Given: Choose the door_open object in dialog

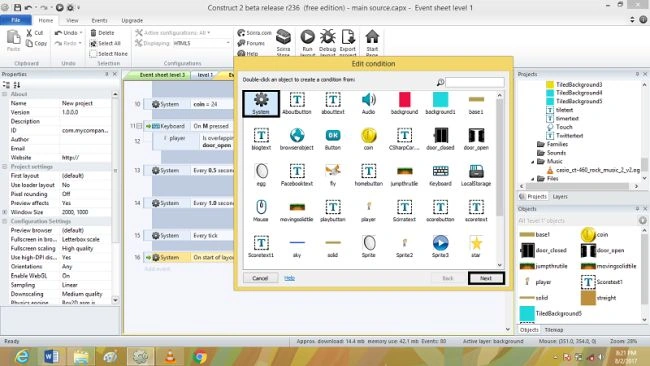Looking at the screenshot, I should click(476, 139).
